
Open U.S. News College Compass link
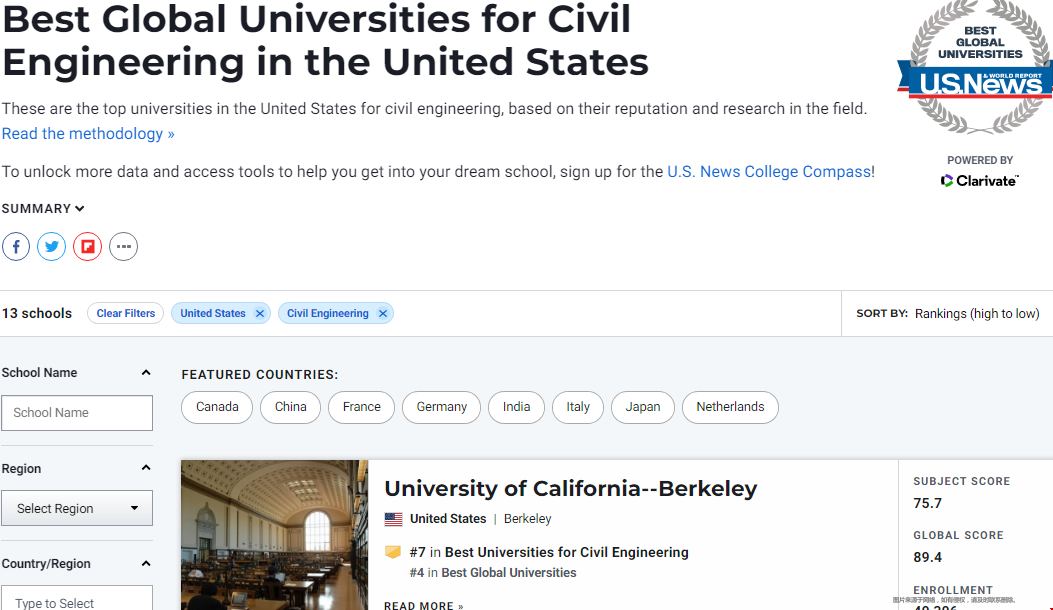[x=769, y=172]
